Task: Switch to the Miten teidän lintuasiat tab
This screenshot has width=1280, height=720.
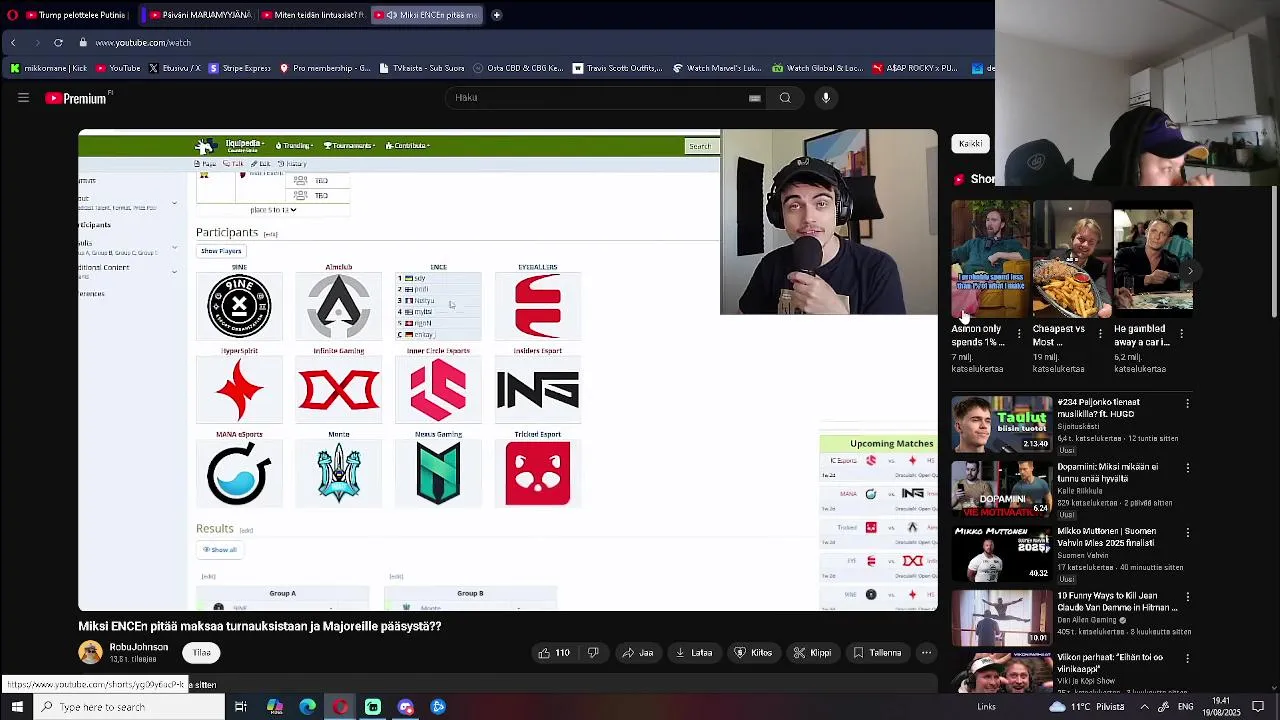Action: [x=313, y=15]
